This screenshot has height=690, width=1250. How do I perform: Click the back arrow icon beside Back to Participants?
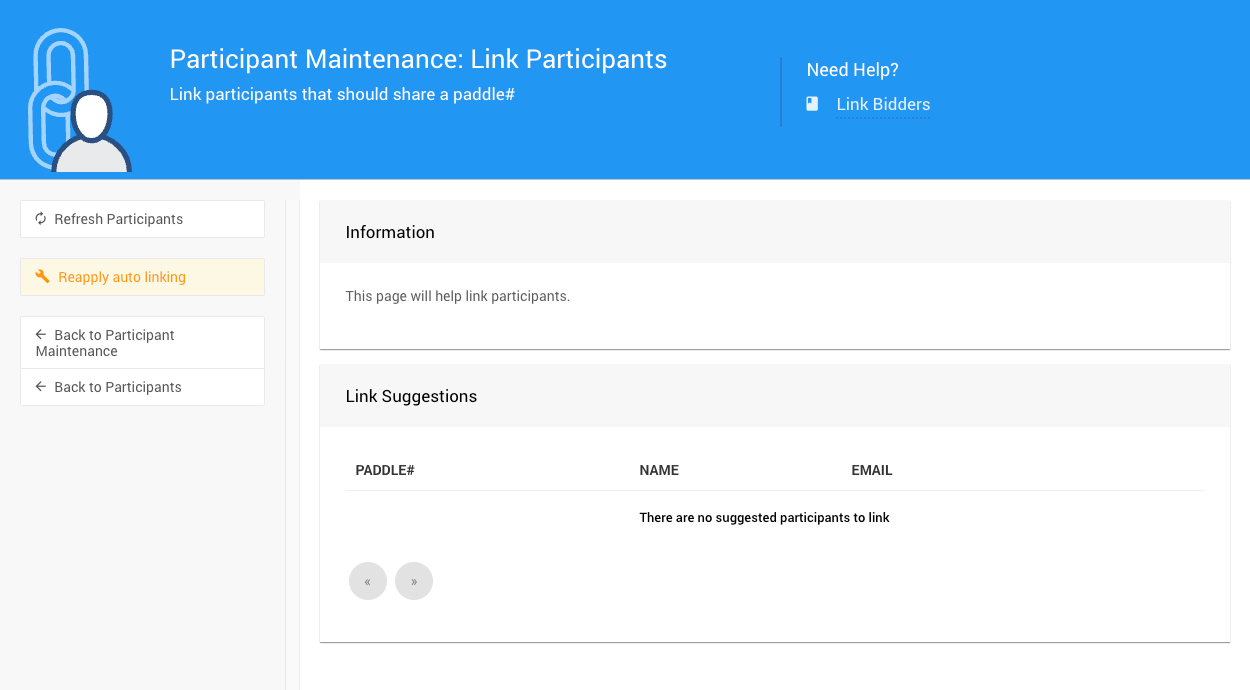(x=41, y=387)
